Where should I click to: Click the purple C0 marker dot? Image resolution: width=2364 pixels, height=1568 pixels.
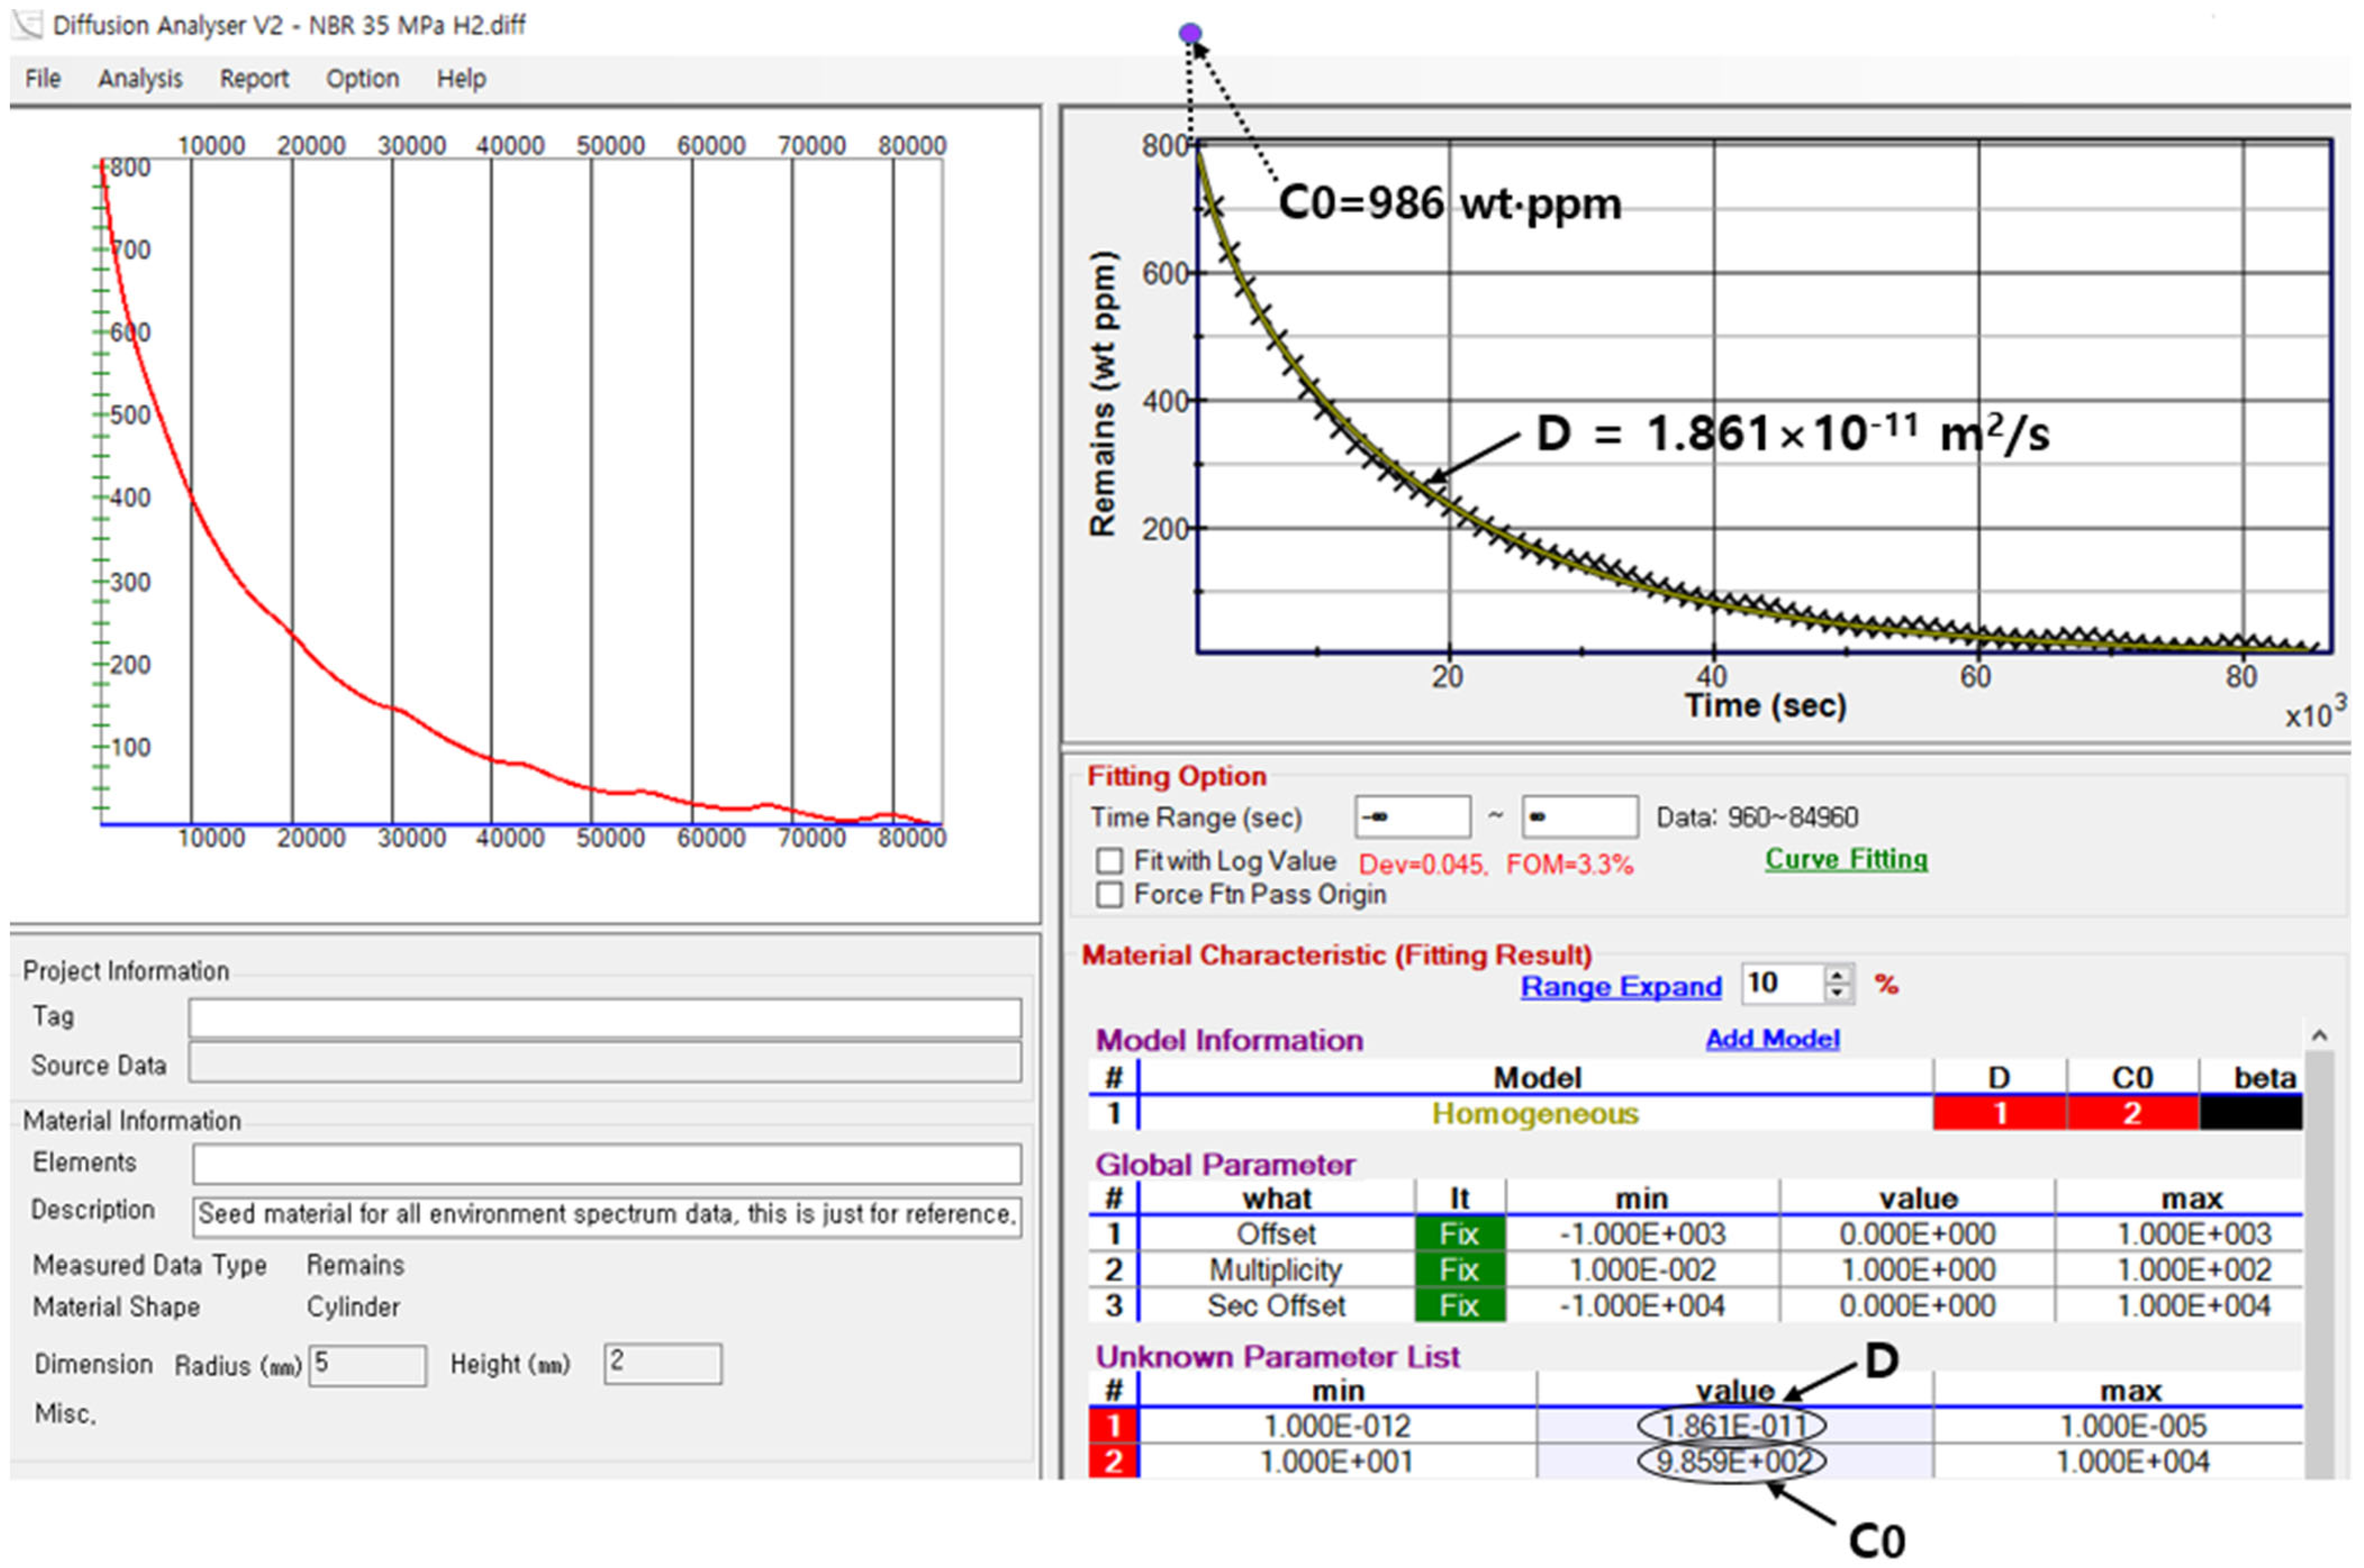tap(1189, 34)
